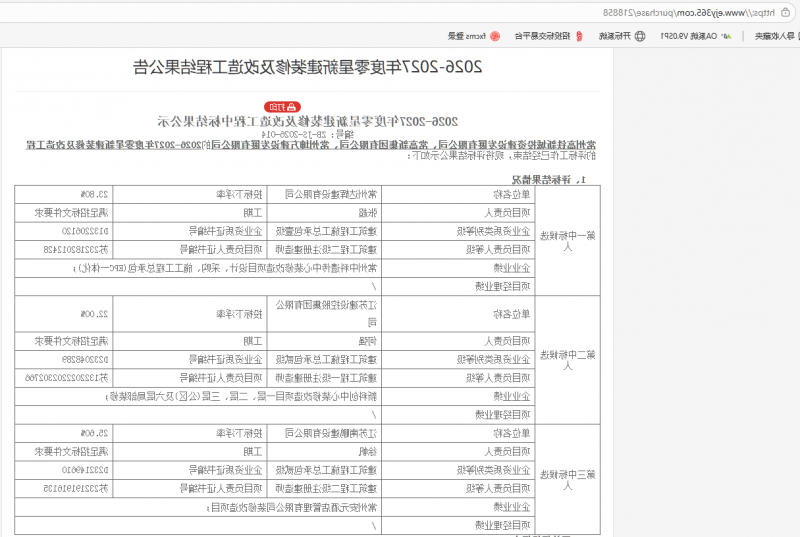
Task: Click 满足招标文件要求 in second candidate block
Action: point(71,341)
